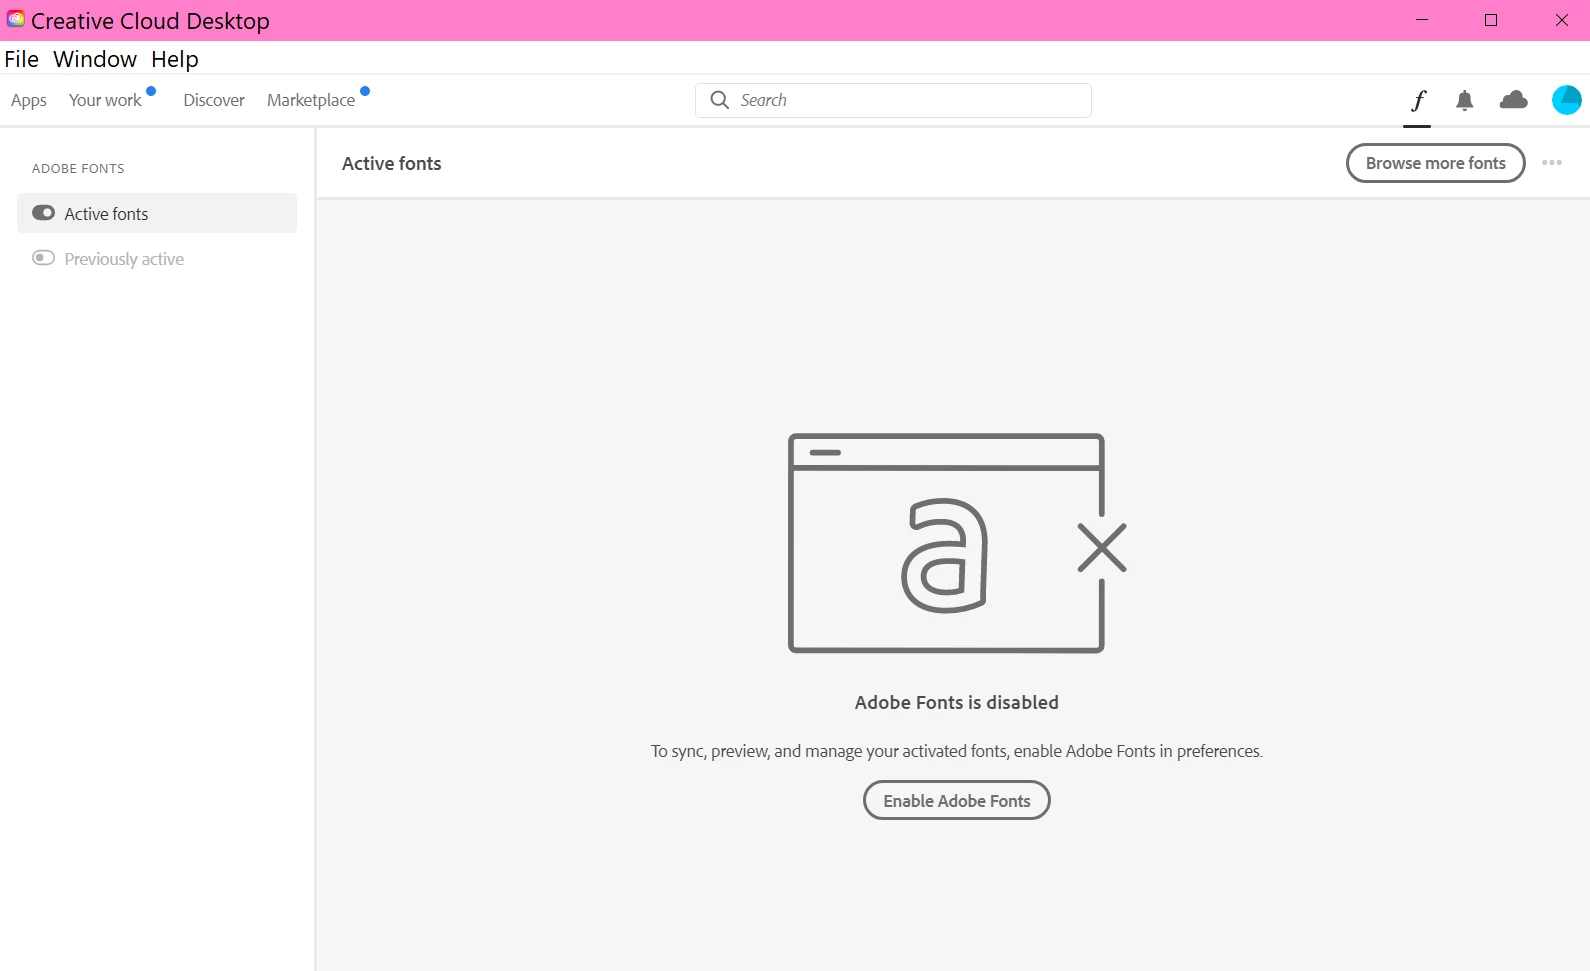Click the Active fonts page title
The width and height of the screenshot is (1590, 971).
(x=391, y=163)
